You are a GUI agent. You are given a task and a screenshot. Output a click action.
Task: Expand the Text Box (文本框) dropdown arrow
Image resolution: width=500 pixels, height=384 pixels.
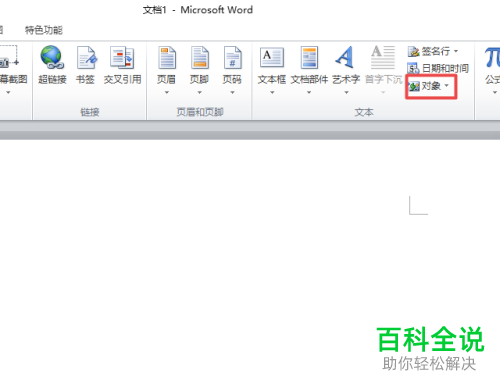(x=272, y=92)
